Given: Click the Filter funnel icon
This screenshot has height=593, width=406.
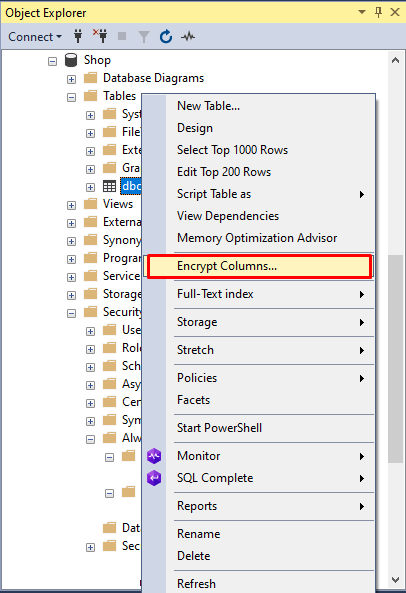Looking at the screenshot, I should click(144, 37).
